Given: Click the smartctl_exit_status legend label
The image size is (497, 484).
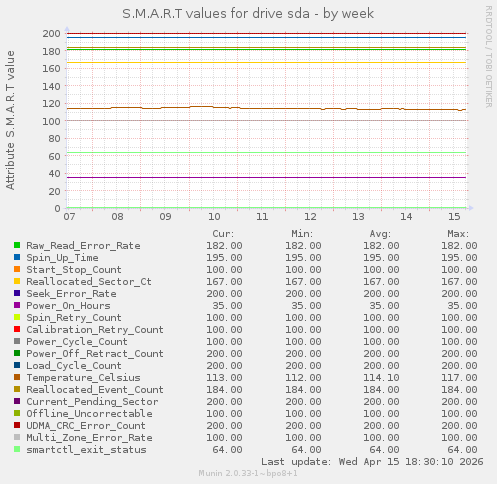Looking at the screenshot, I should (86, 450).
